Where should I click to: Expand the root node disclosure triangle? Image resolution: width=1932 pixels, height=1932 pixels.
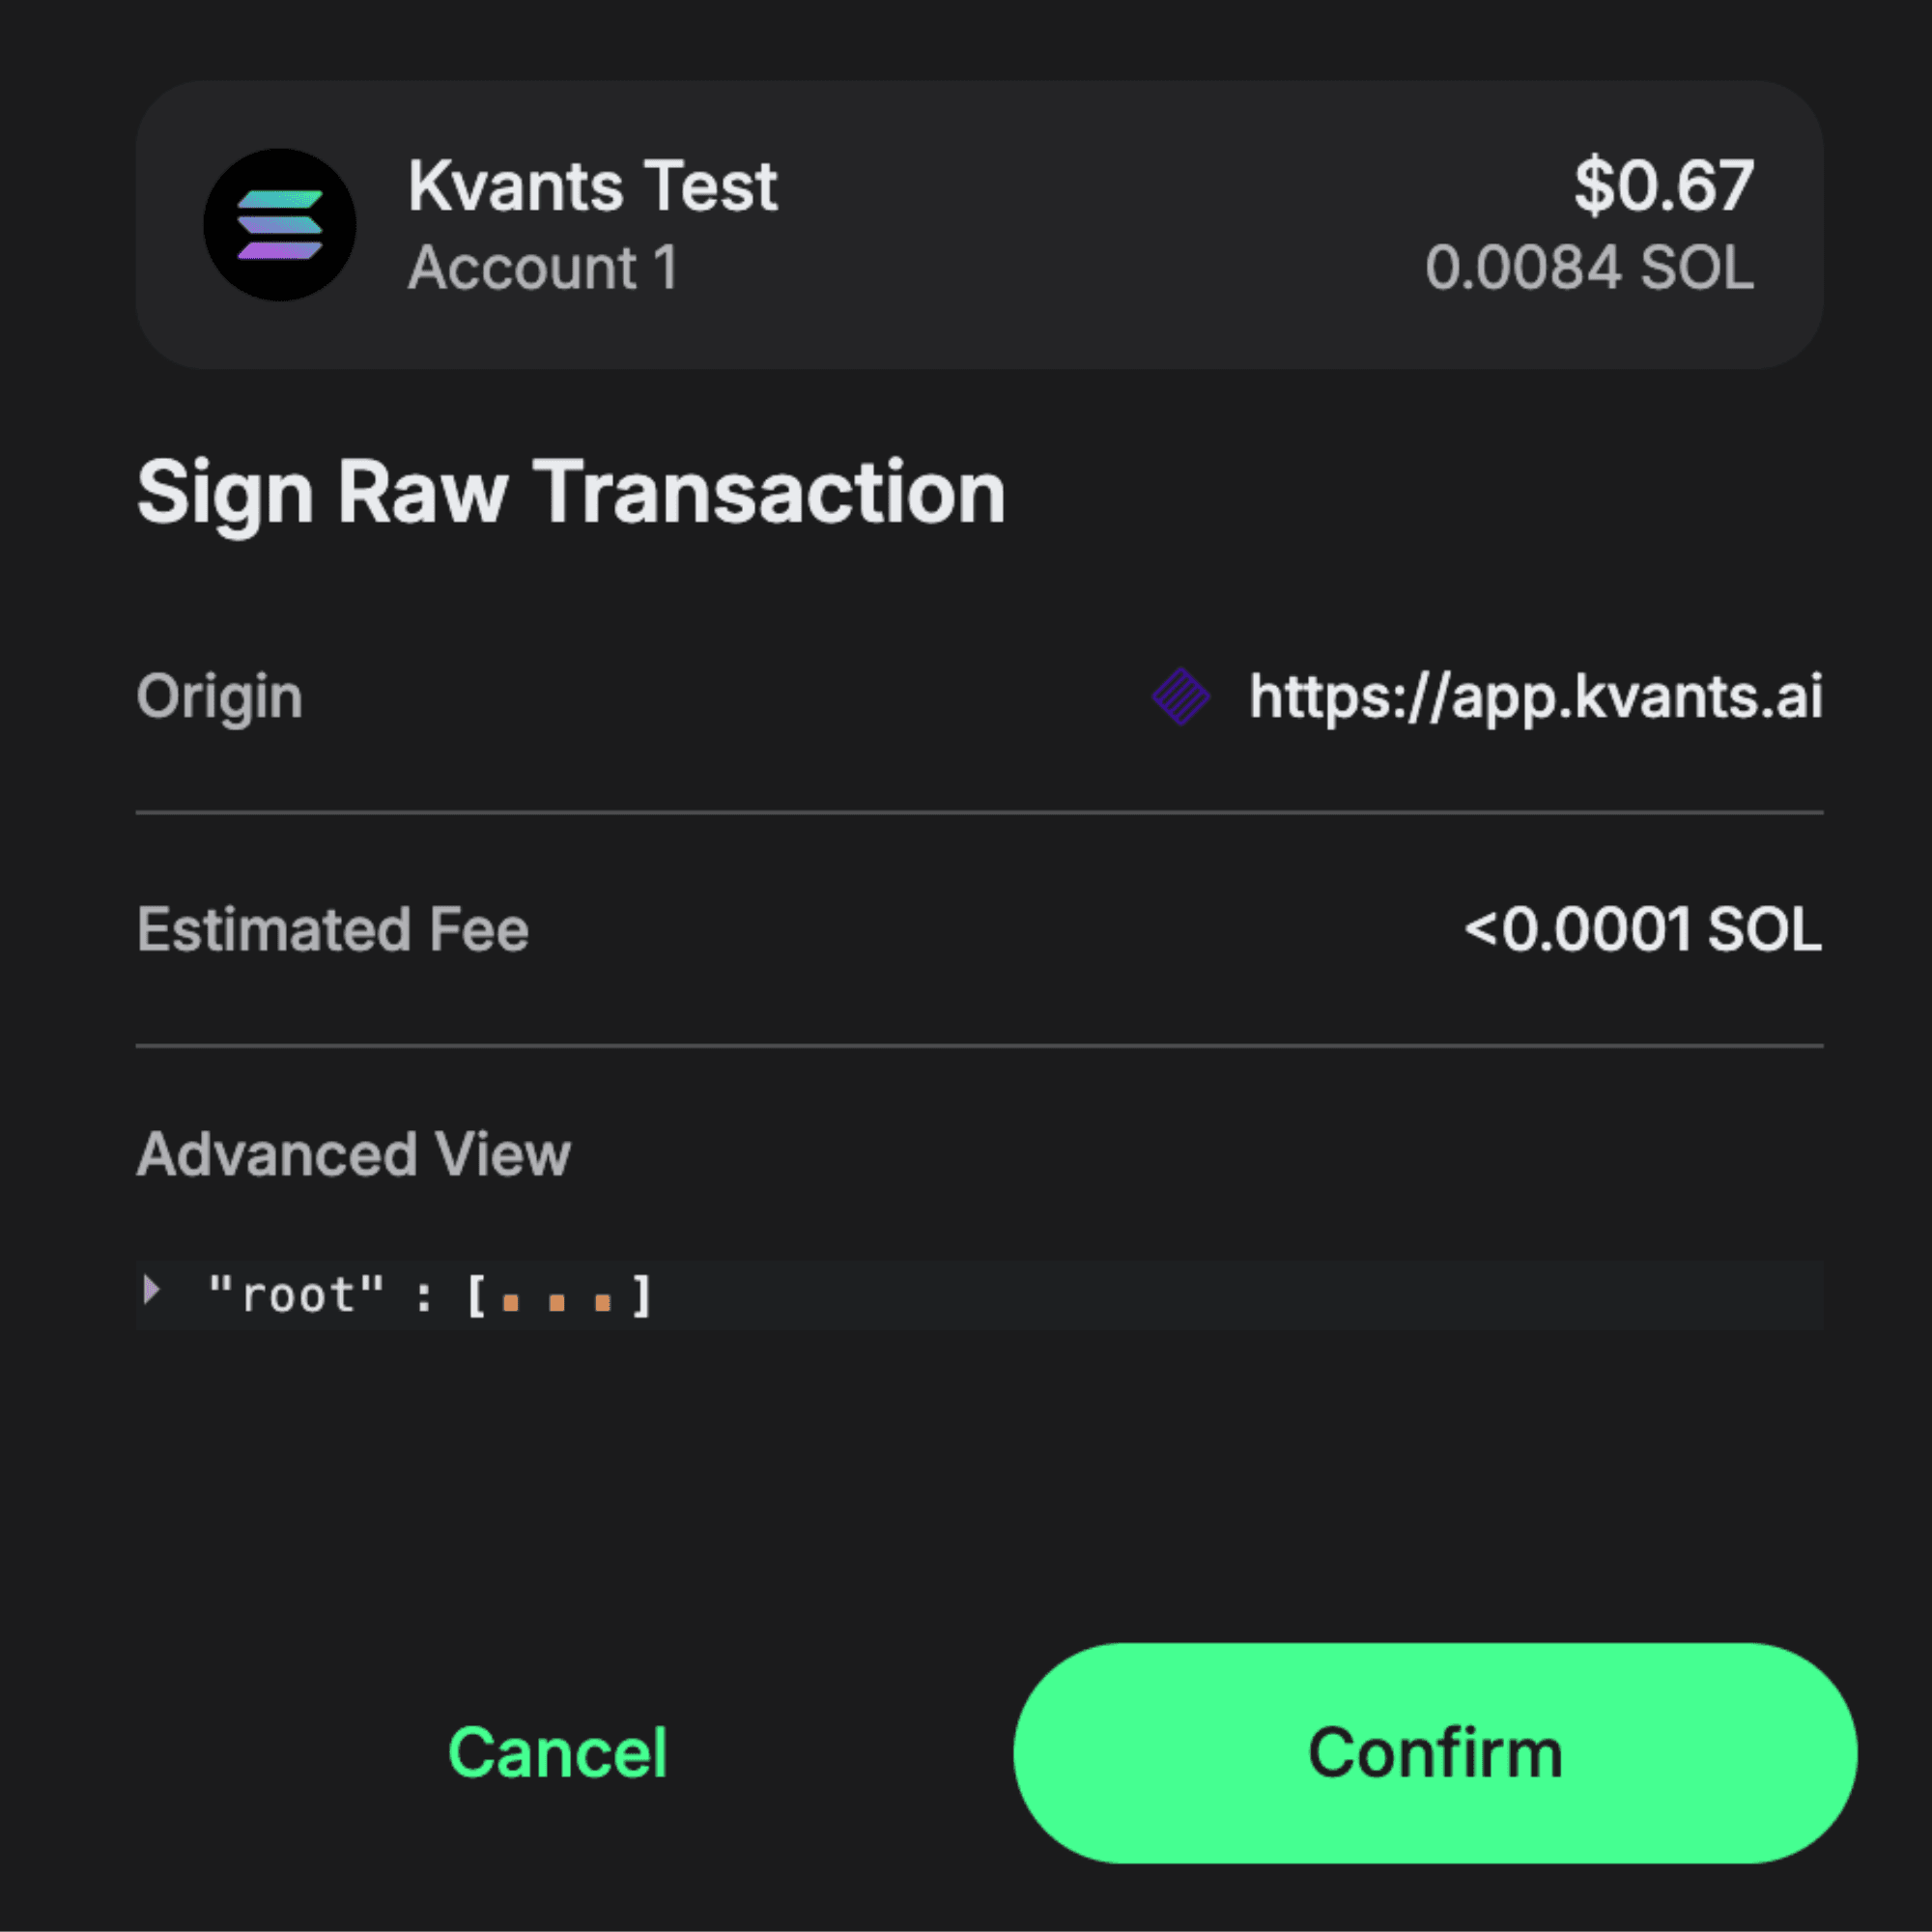(152, 1289)
